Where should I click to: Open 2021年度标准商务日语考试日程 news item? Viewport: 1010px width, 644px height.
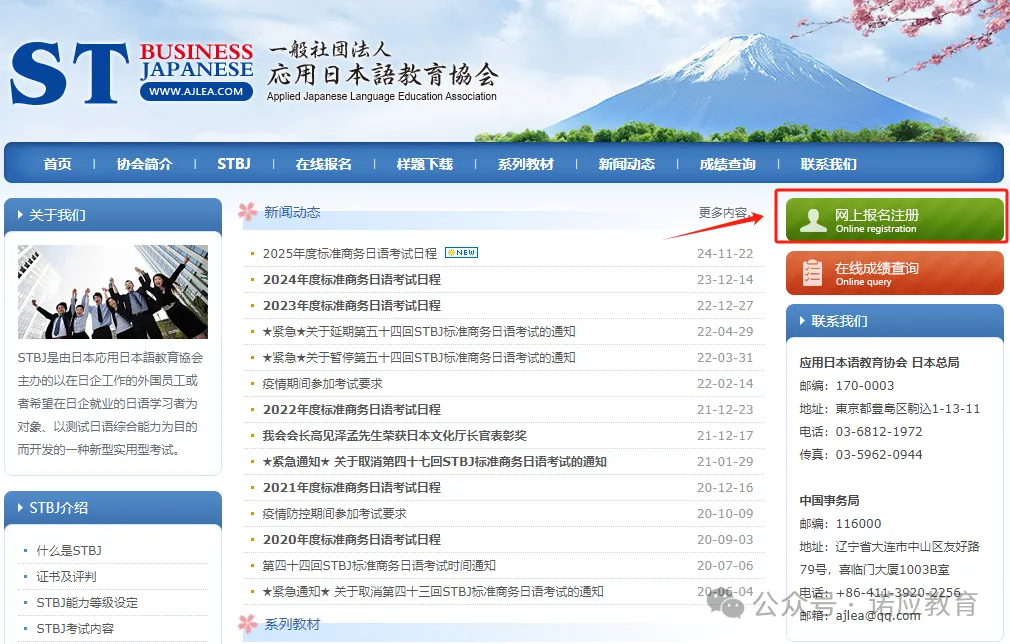point(352,488)
